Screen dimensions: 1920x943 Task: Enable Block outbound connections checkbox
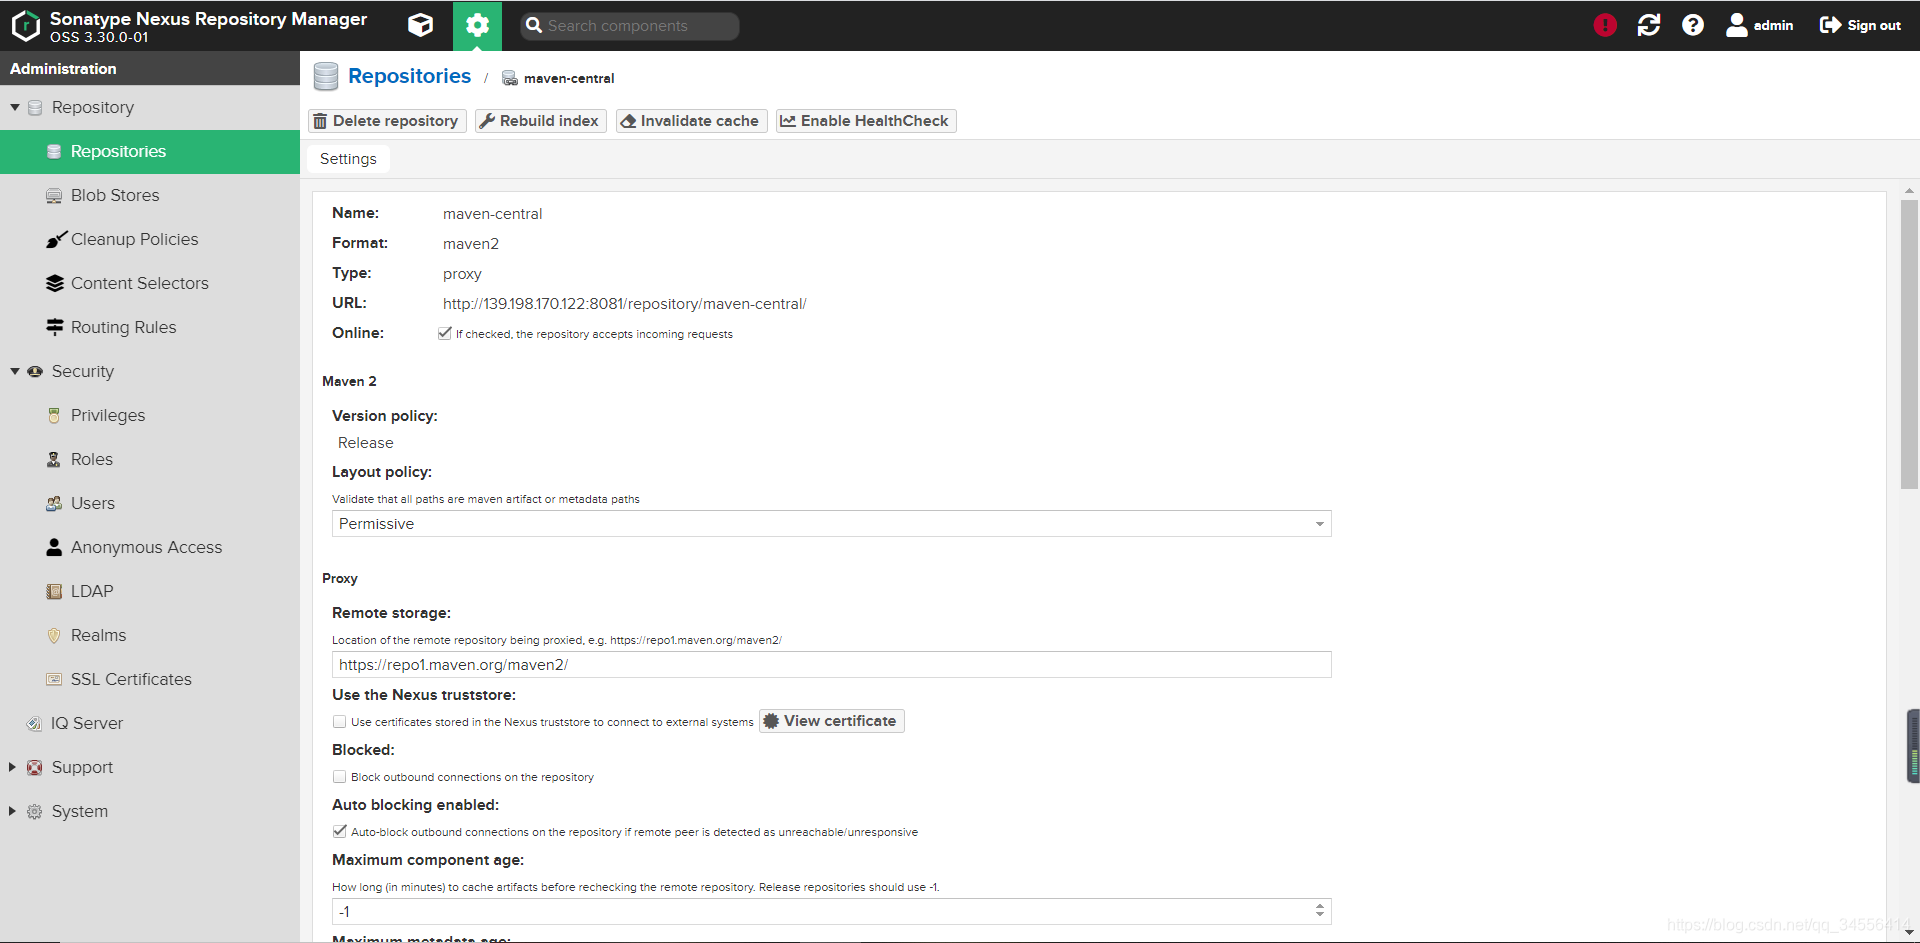[x=340, y=776]
